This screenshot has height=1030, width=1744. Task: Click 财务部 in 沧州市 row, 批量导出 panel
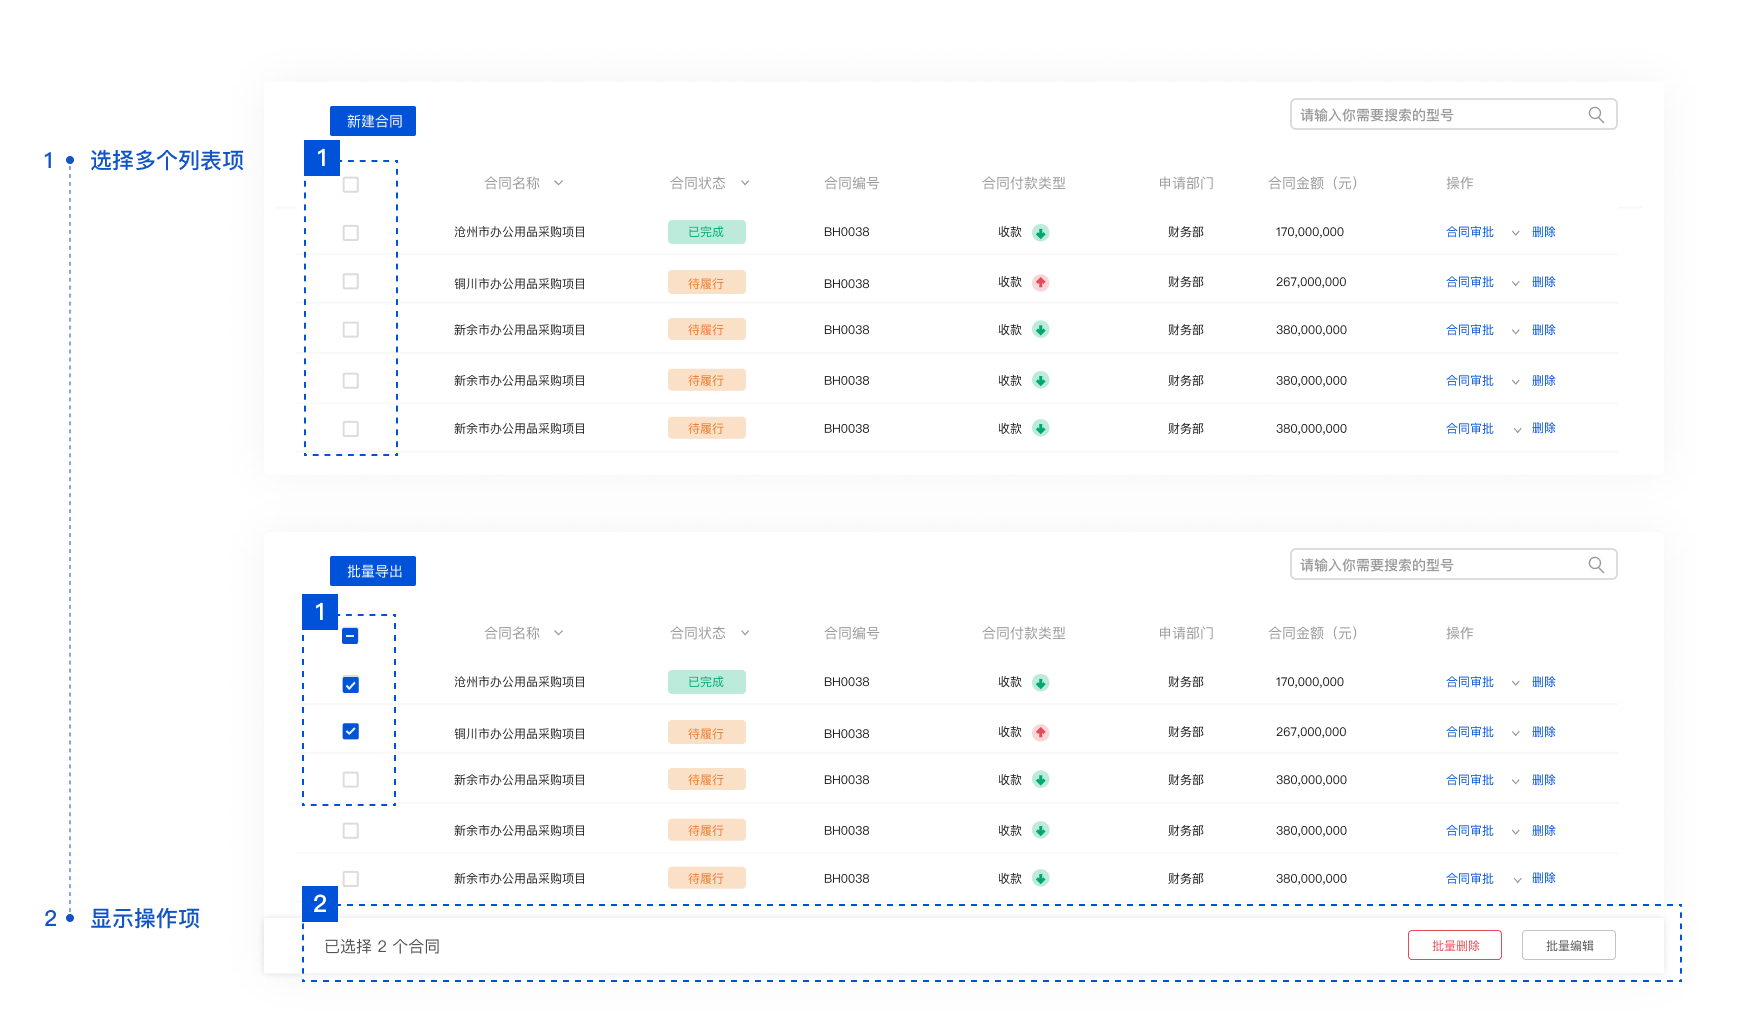1186,682
